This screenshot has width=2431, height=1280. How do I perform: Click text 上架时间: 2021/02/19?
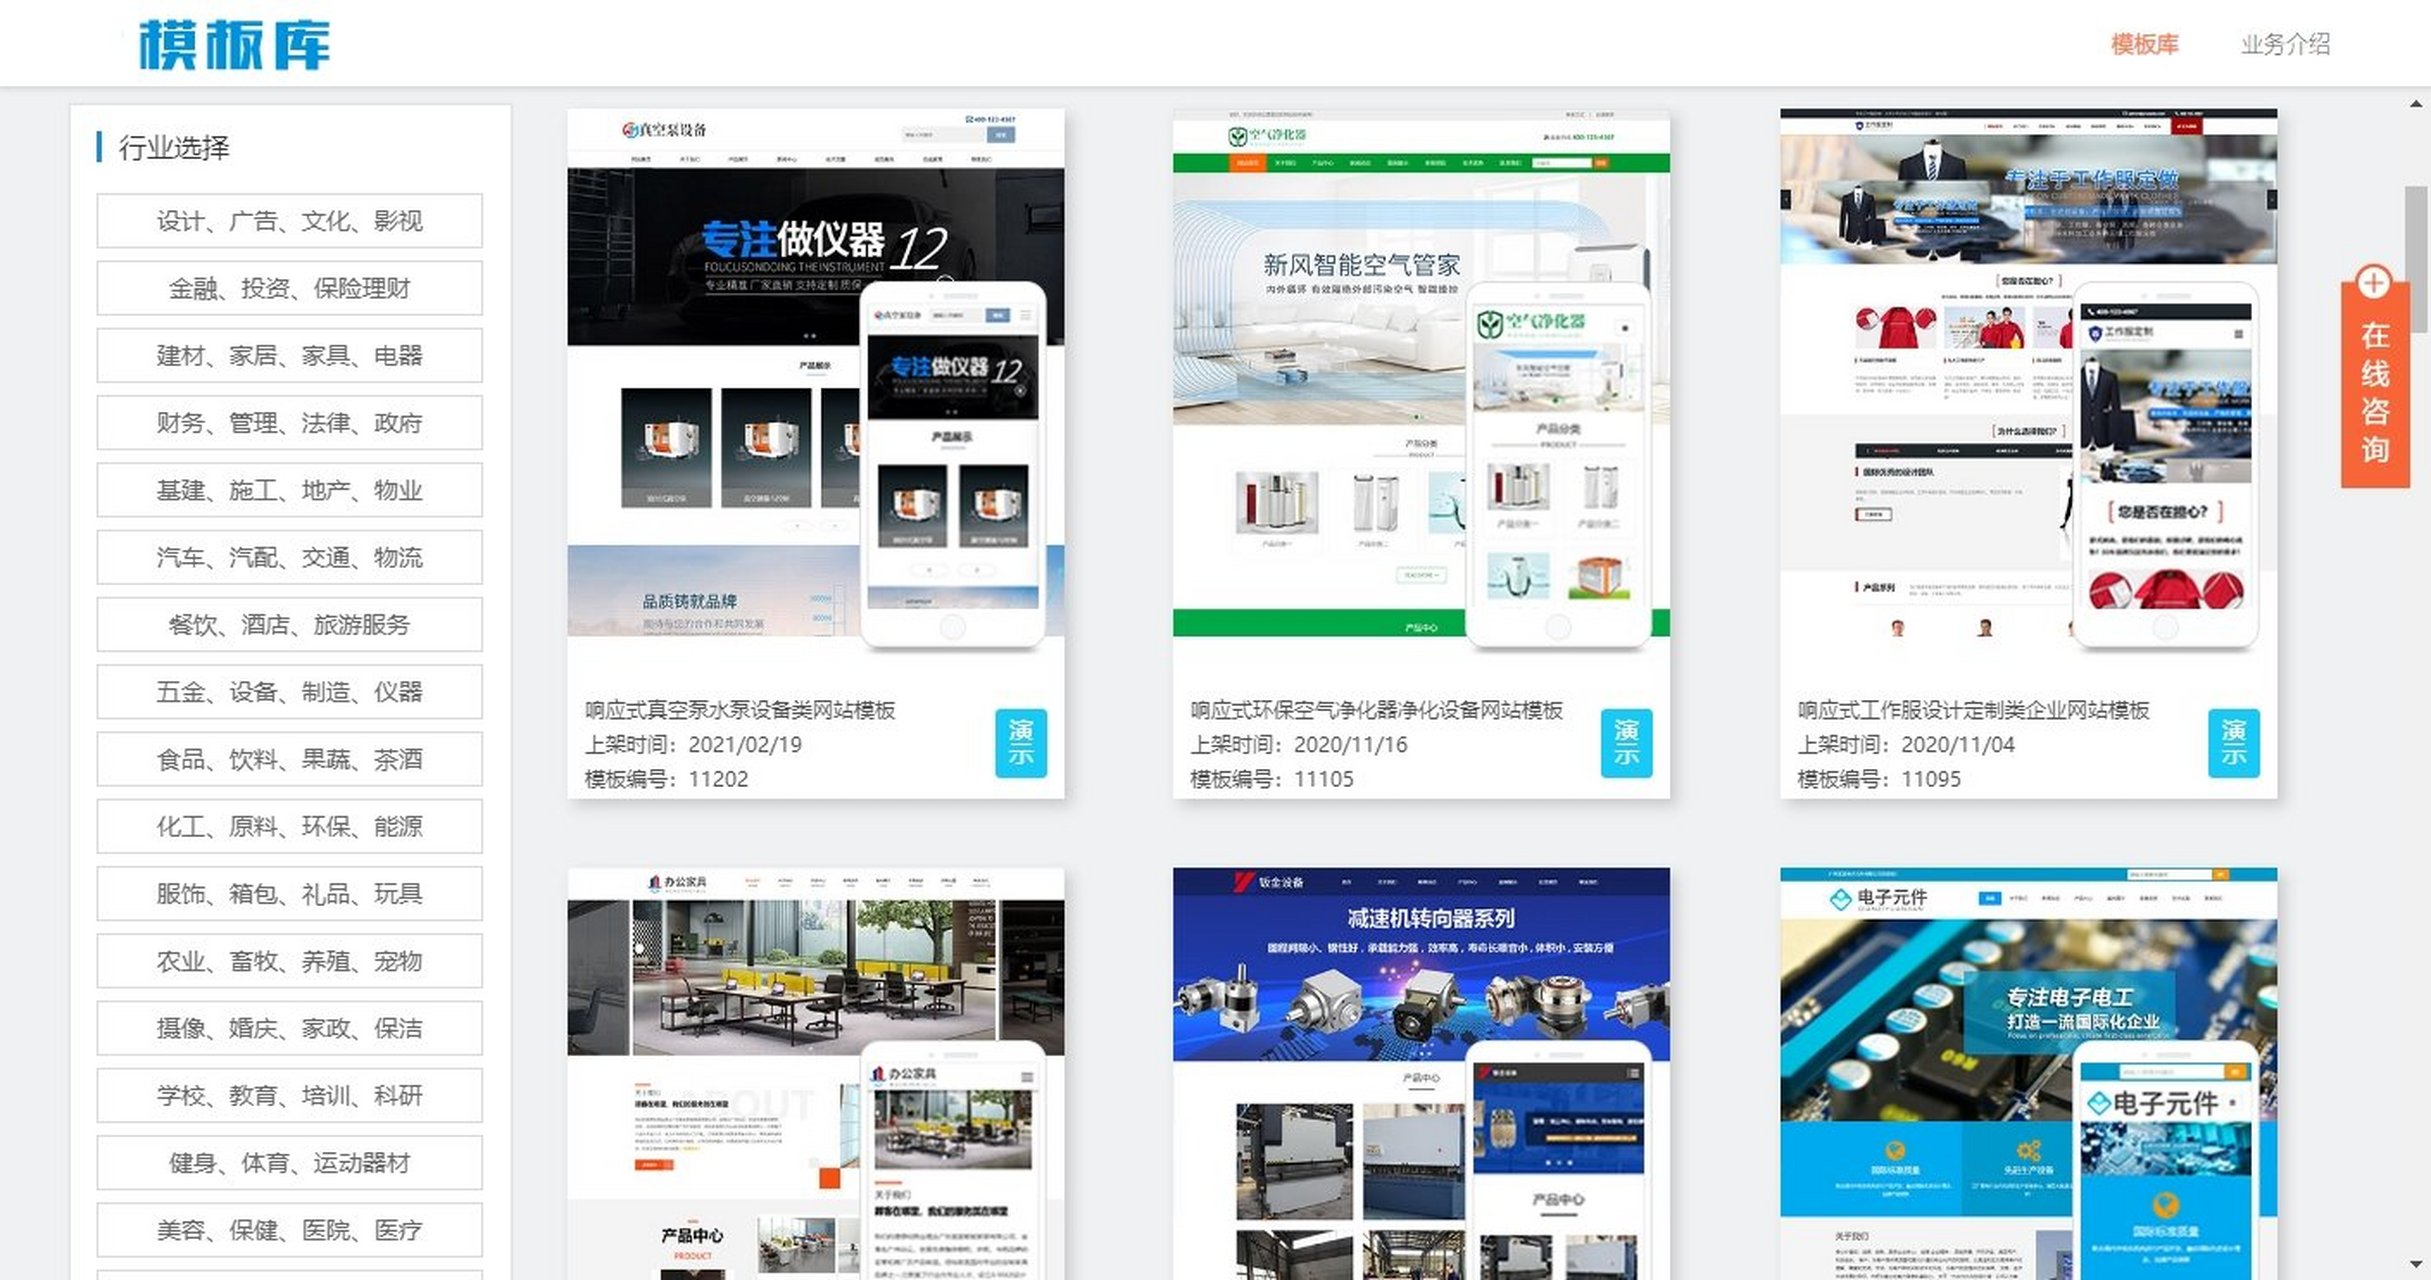point(693,744)
